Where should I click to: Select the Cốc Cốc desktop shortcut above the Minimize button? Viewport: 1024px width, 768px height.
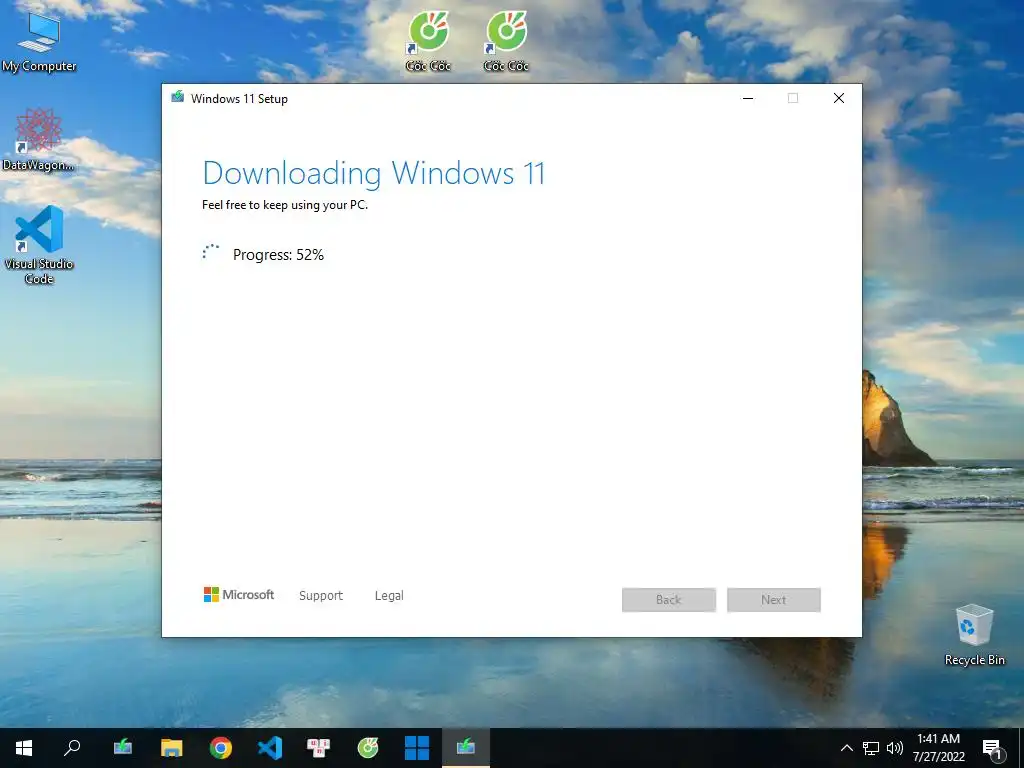tap(506, 41)
